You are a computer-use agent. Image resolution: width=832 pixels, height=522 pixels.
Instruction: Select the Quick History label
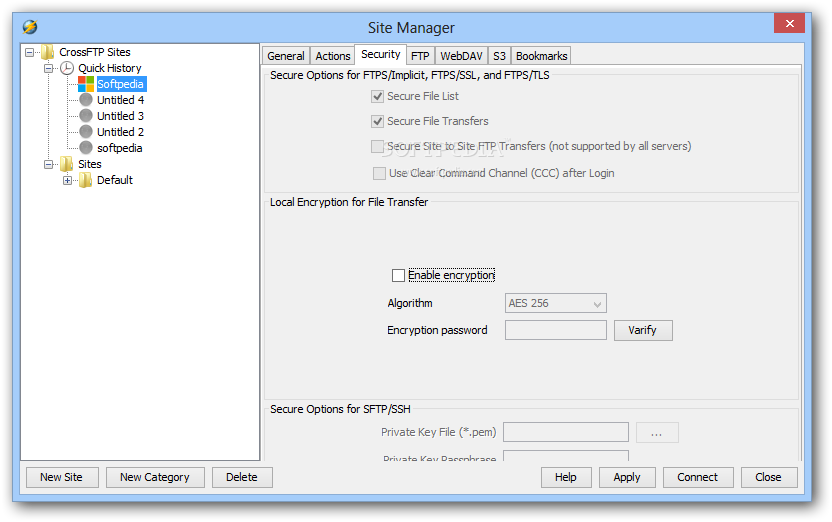(x=110, y=68)
